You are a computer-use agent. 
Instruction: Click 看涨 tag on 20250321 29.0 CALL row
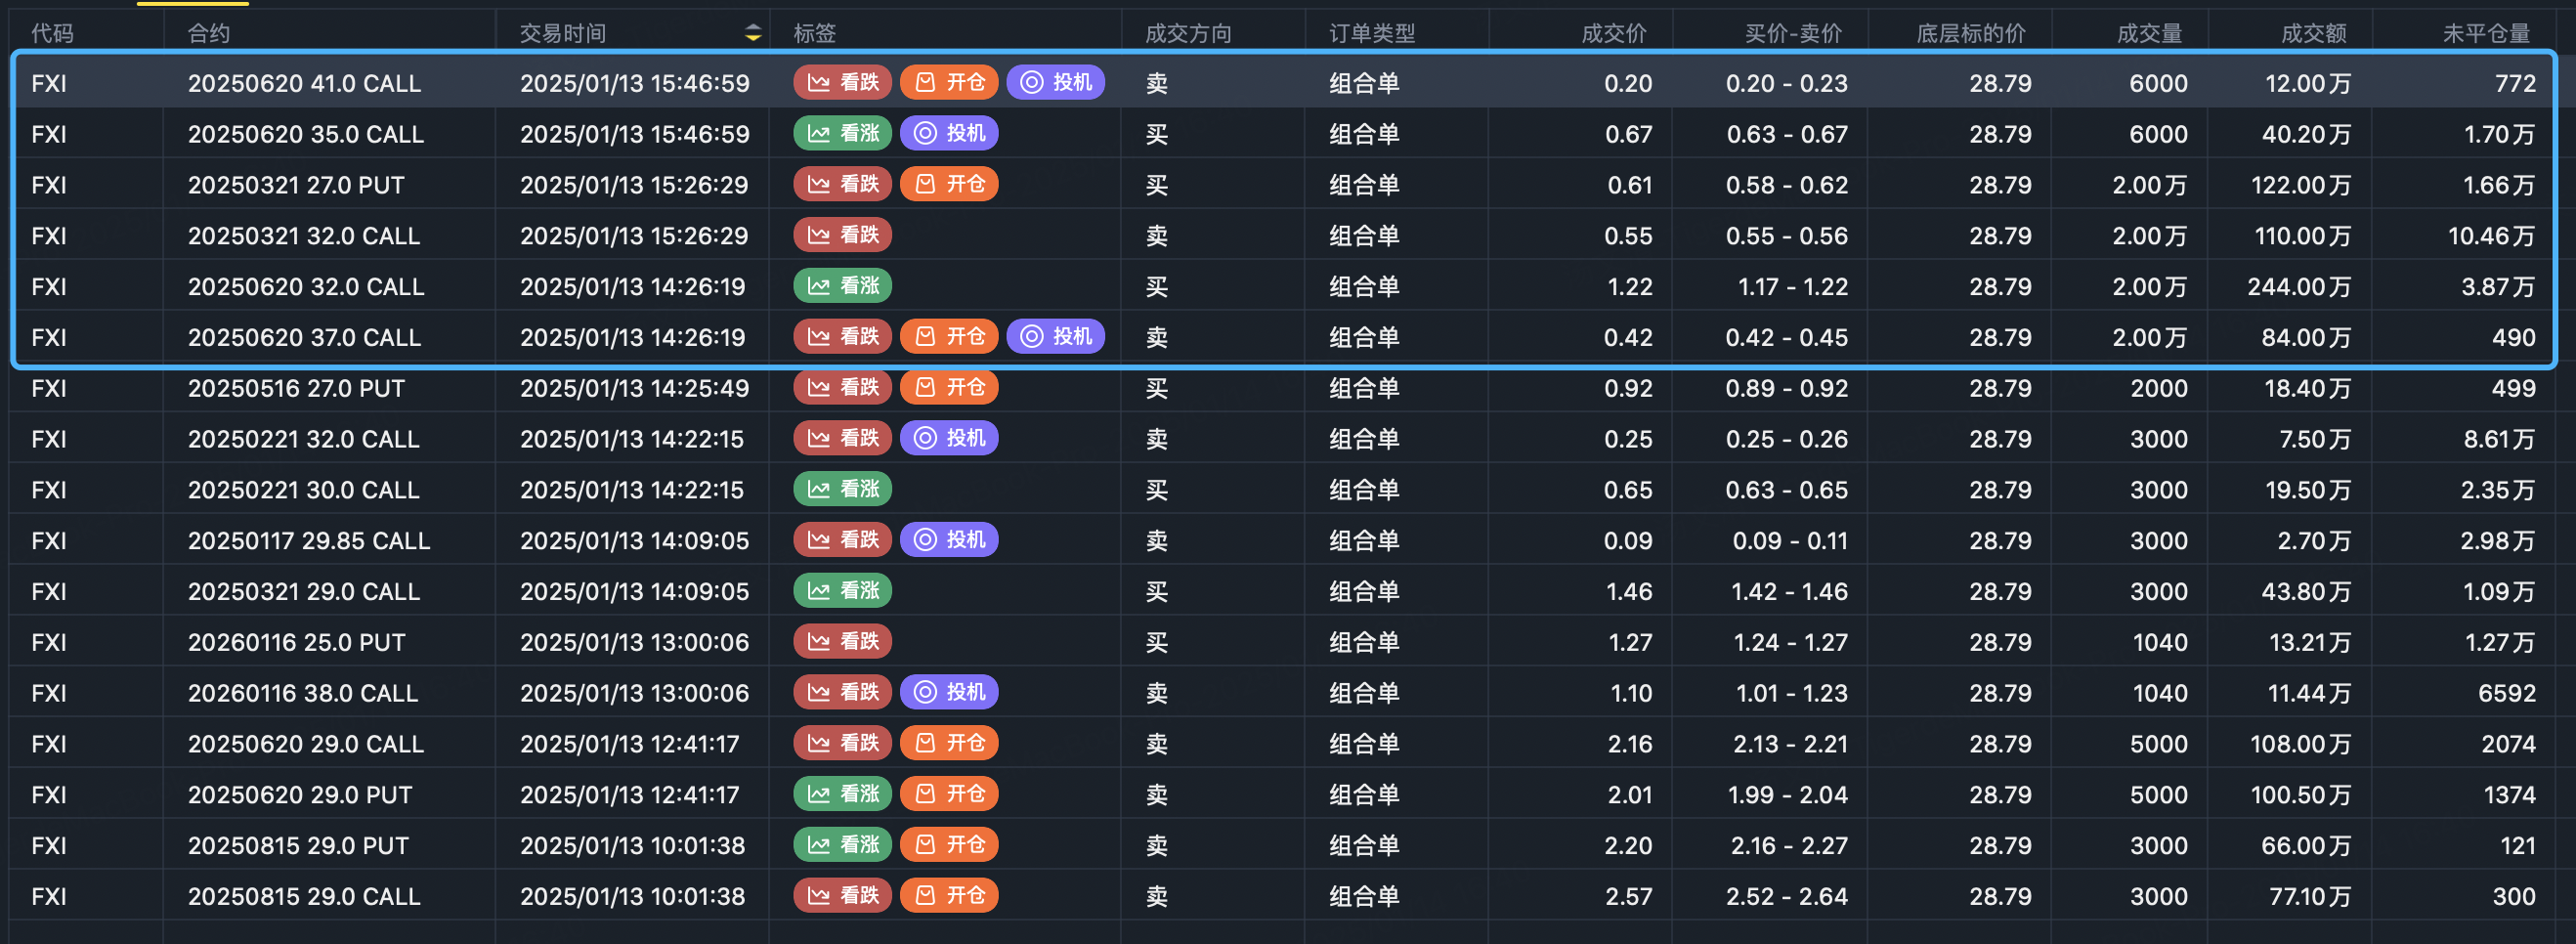(842, 591)
